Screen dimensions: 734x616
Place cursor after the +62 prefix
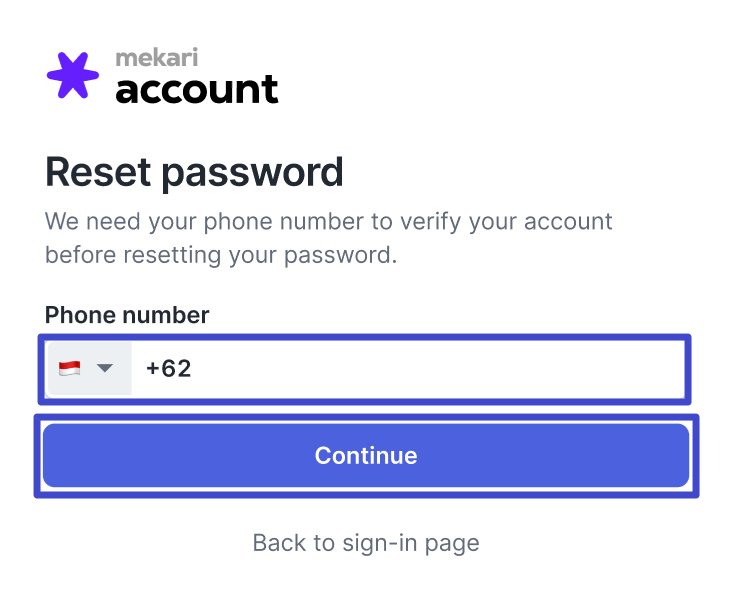click(x=193, y=369)
